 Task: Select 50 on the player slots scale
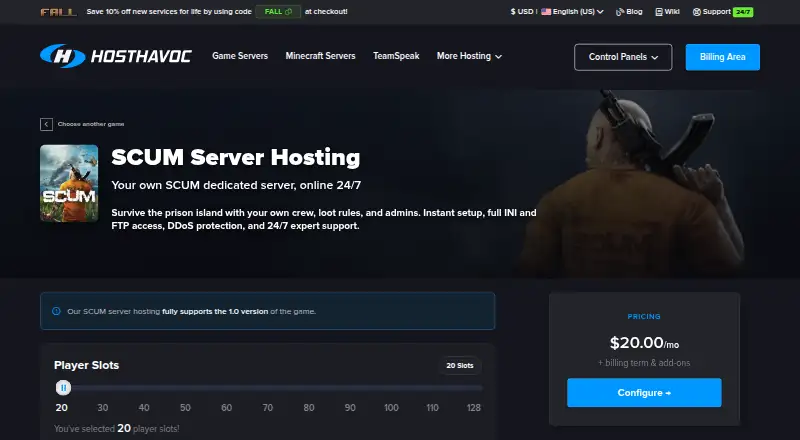(x=185, y=407)
